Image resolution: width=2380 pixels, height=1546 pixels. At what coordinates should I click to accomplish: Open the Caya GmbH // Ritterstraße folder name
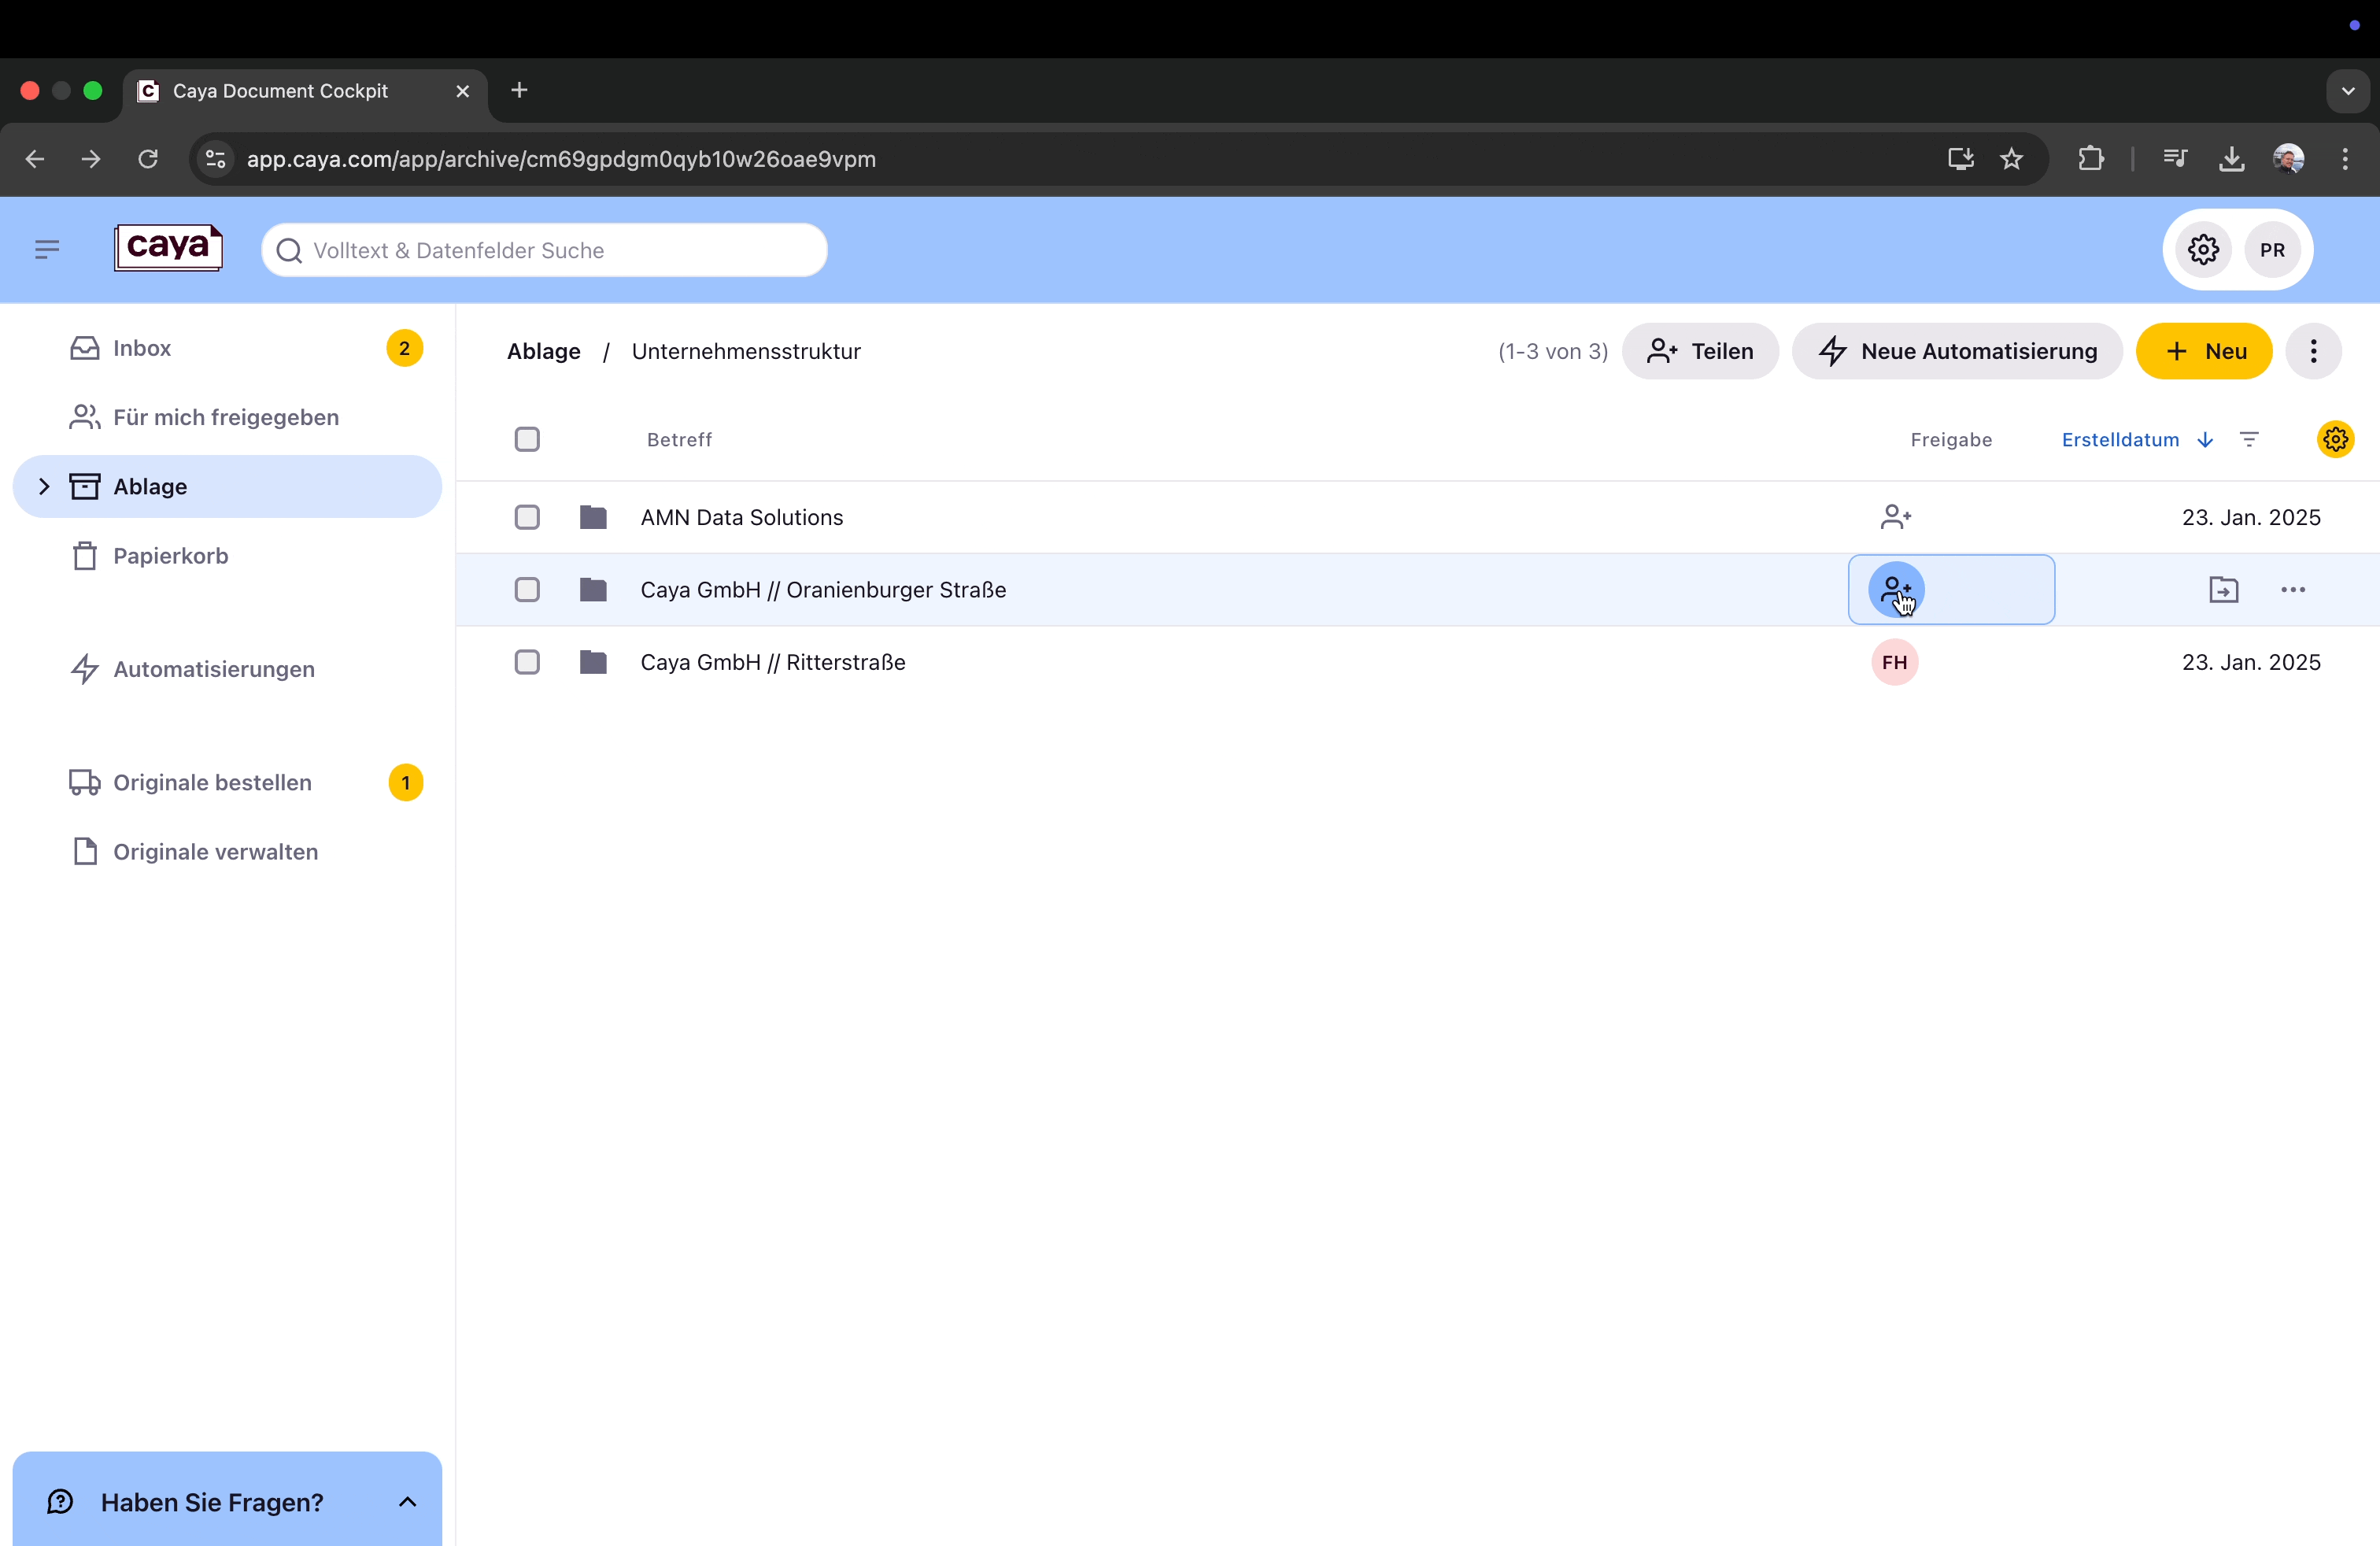(x=773, y=662)
